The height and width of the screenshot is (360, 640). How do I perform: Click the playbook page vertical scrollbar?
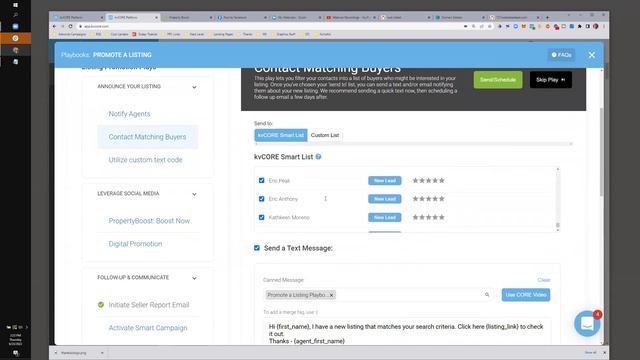pyautogui.click(x=601, y=152)
